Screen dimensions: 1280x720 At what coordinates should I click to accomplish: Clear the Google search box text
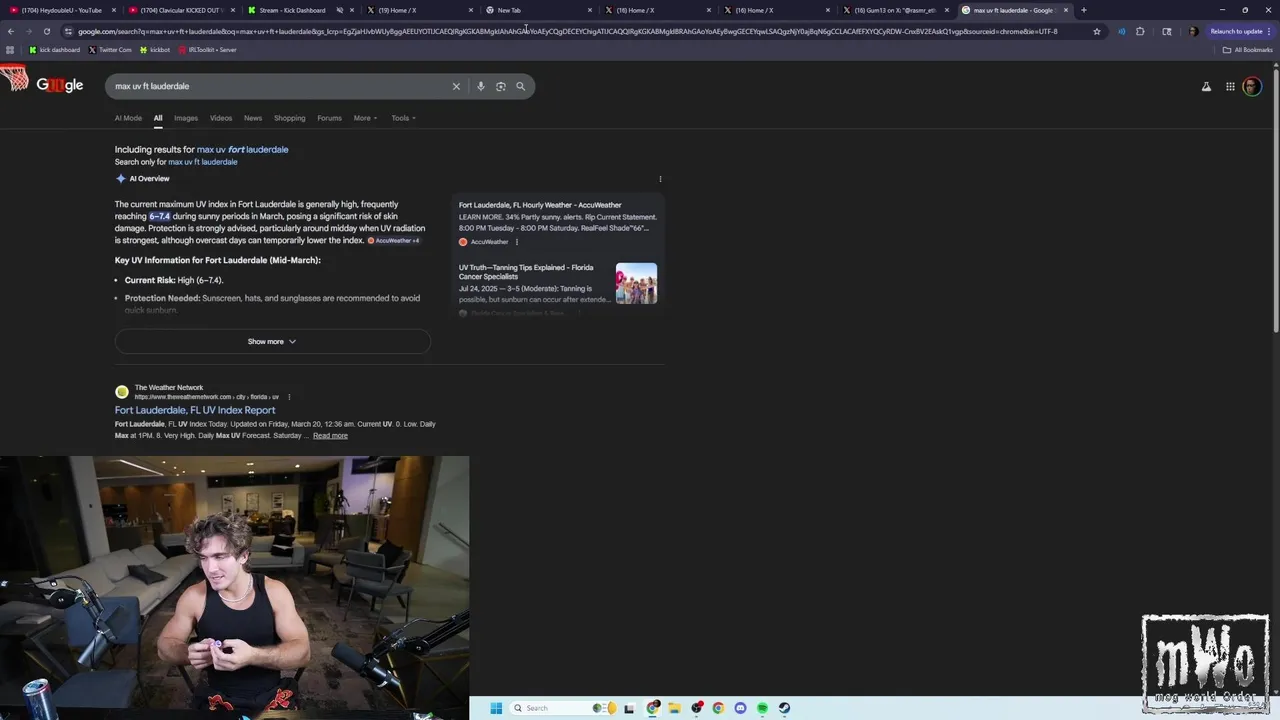(456, 86)
